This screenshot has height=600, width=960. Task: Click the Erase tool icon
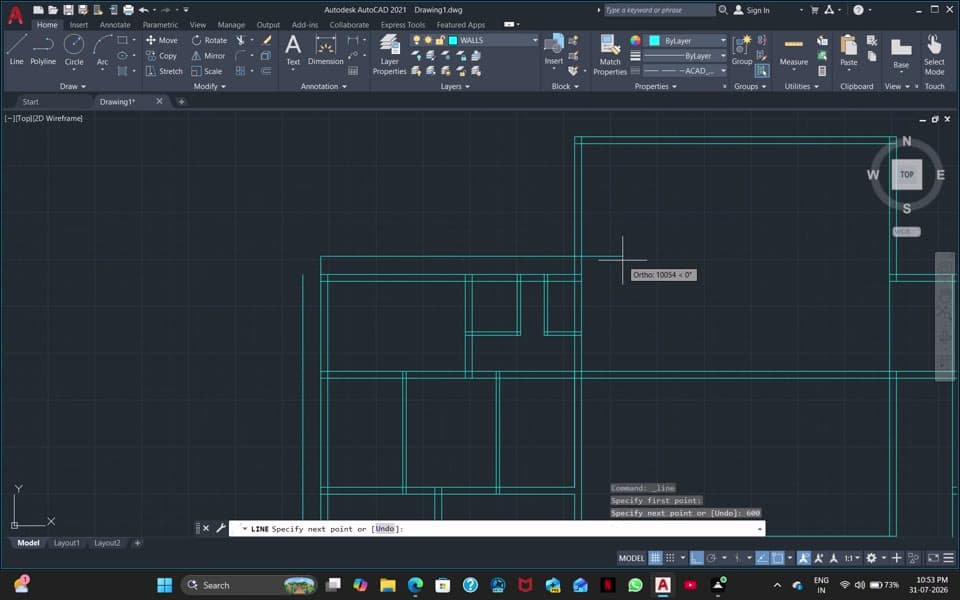point(267,40)
